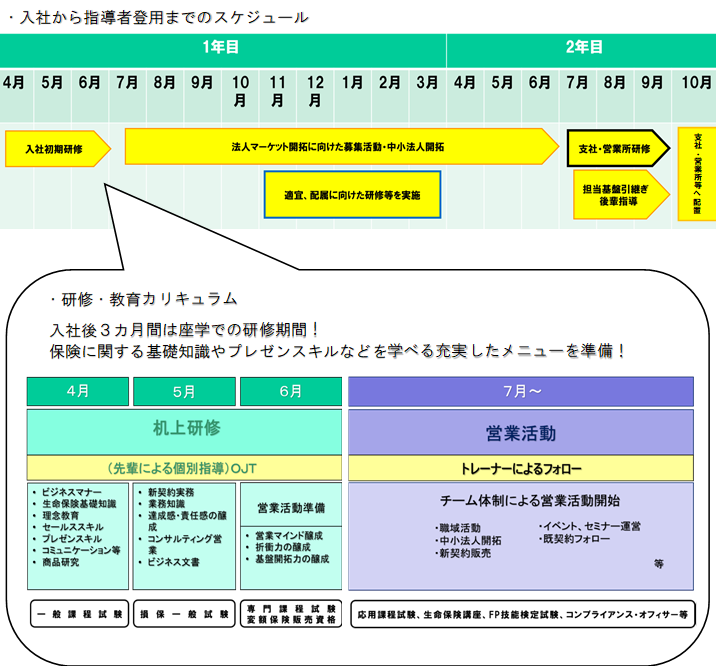Screen dimensions: 716x666
Task: Click the 担当基盤引継ぎ 後輩指導 arrow
Action: click(x=618, y=194)
